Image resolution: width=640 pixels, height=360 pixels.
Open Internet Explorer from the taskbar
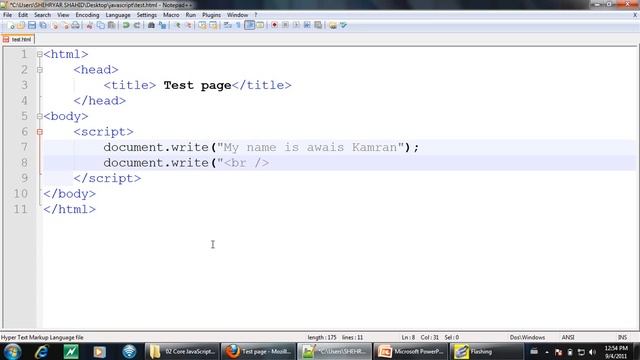coord(42,351)
